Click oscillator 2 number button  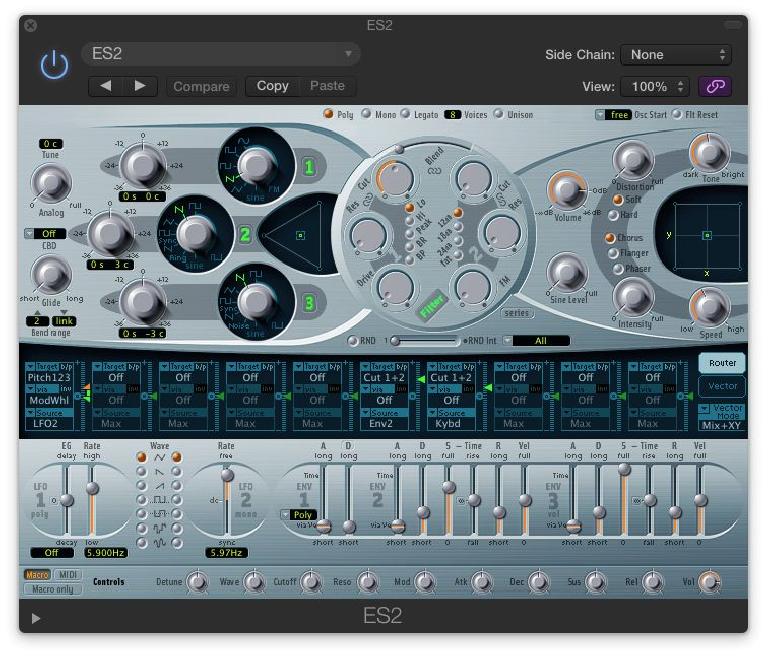(x=245, y=235)
